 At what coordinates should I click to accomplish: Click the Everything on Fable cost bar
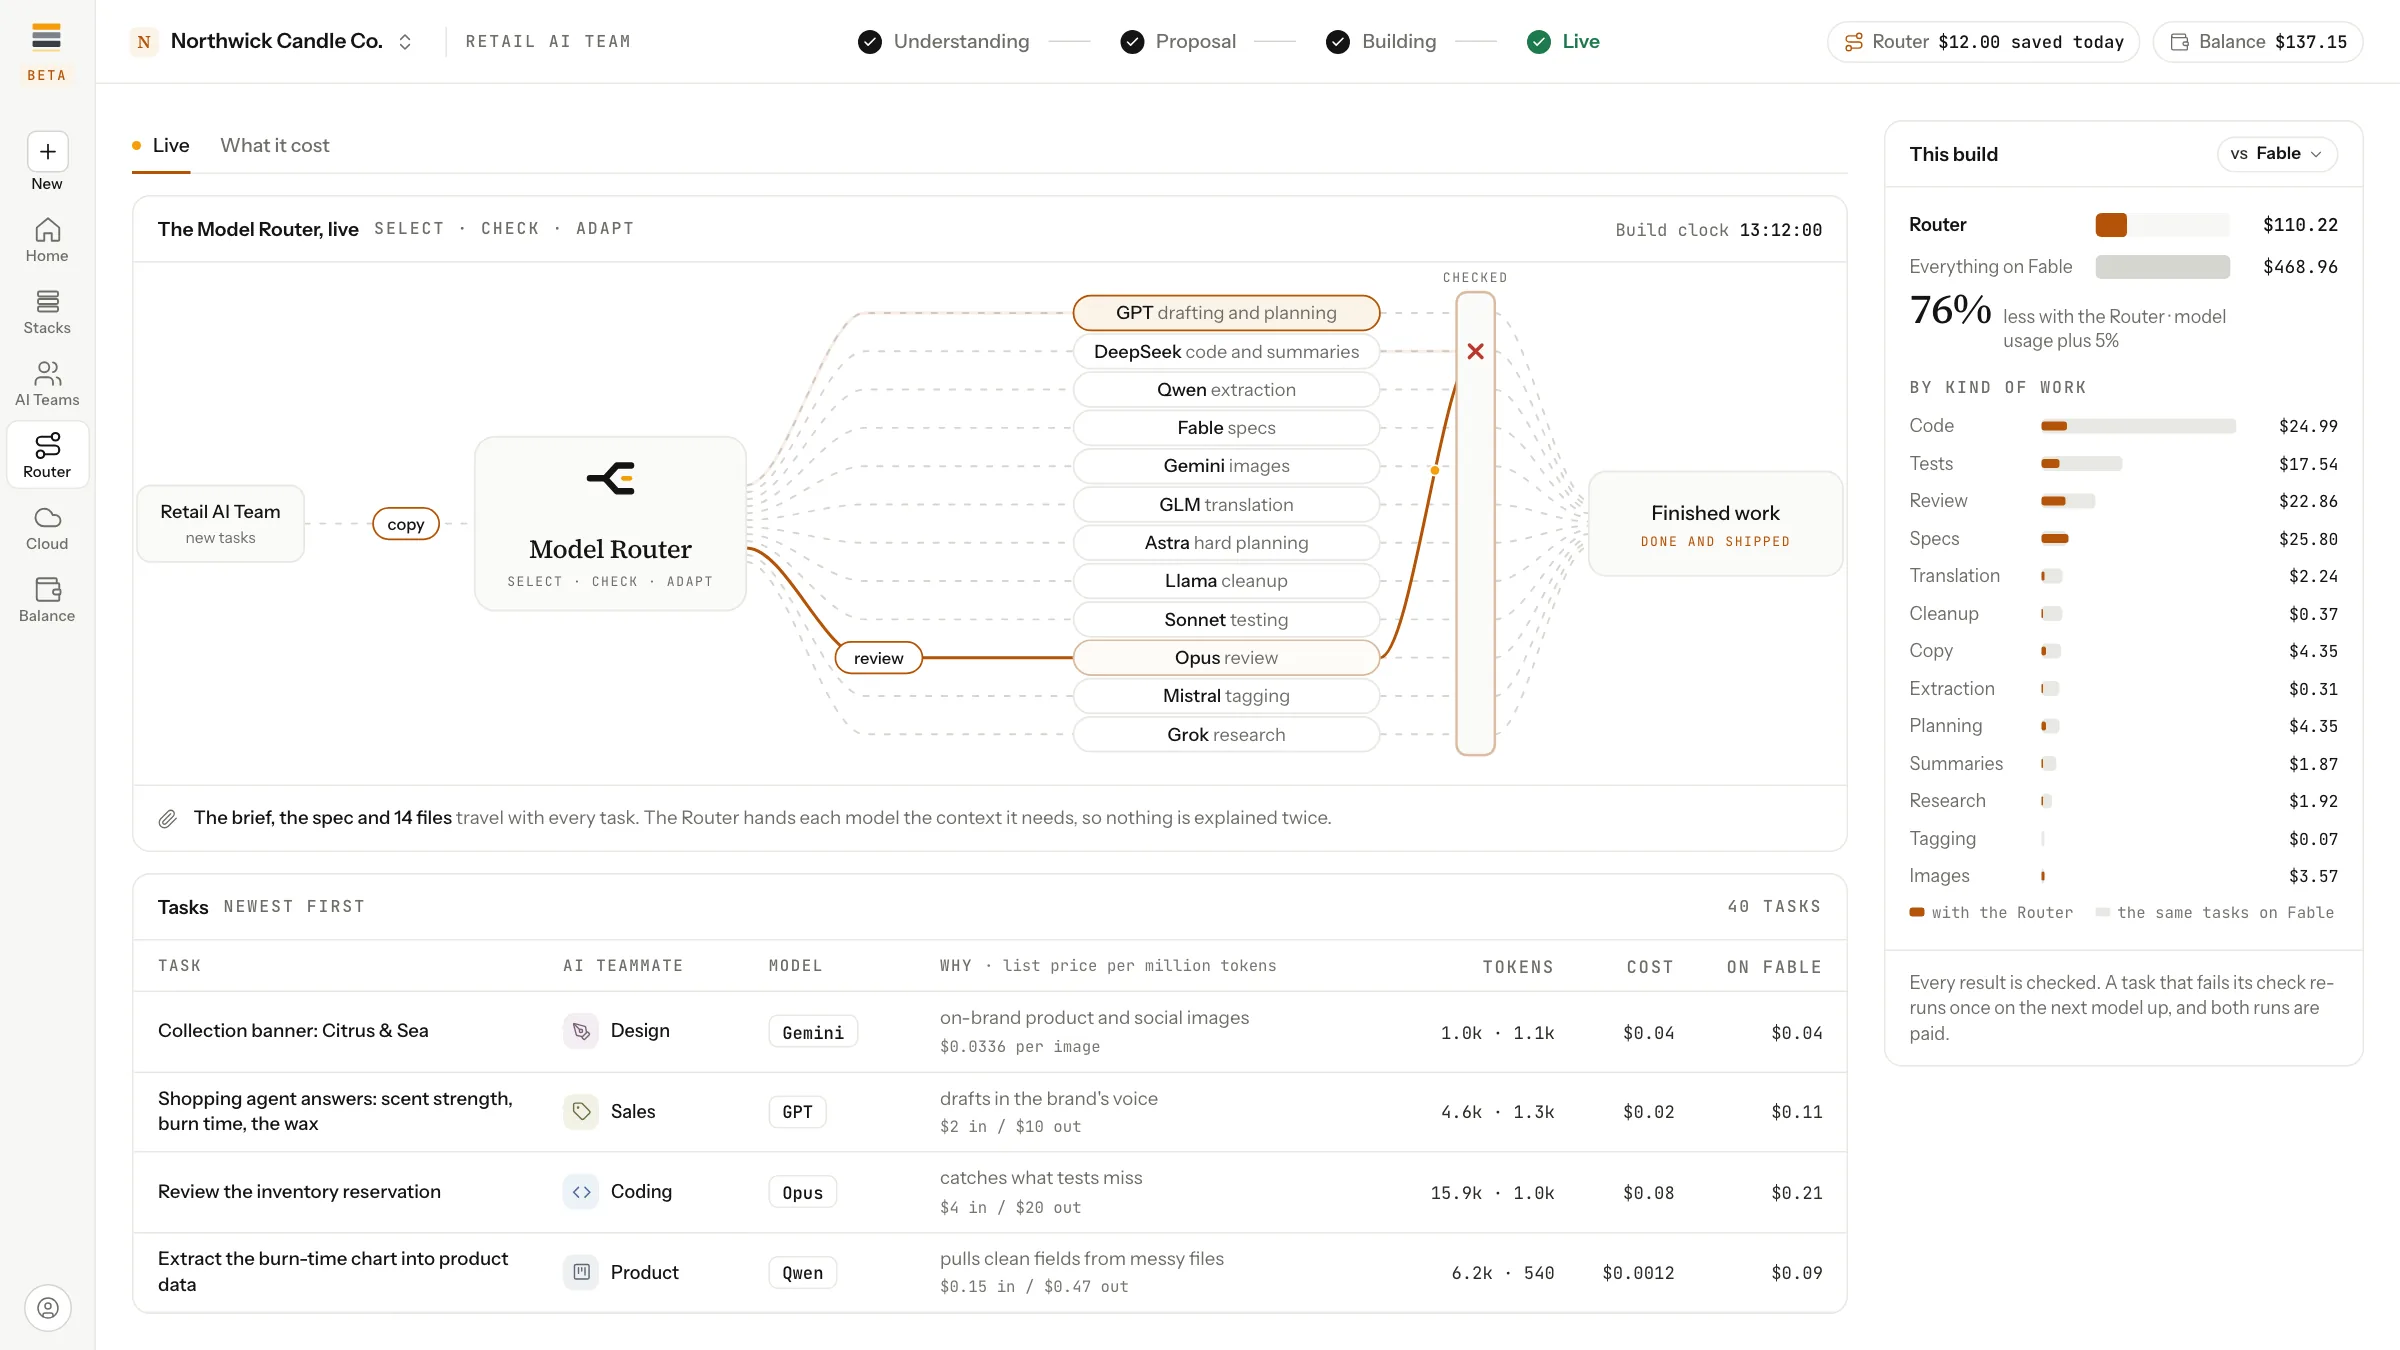(x=2162, y=267)
